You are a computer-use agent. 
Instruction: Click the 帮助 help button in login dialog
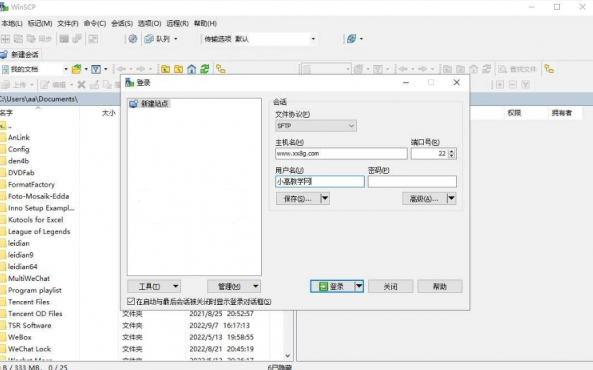tap(439, 286)
